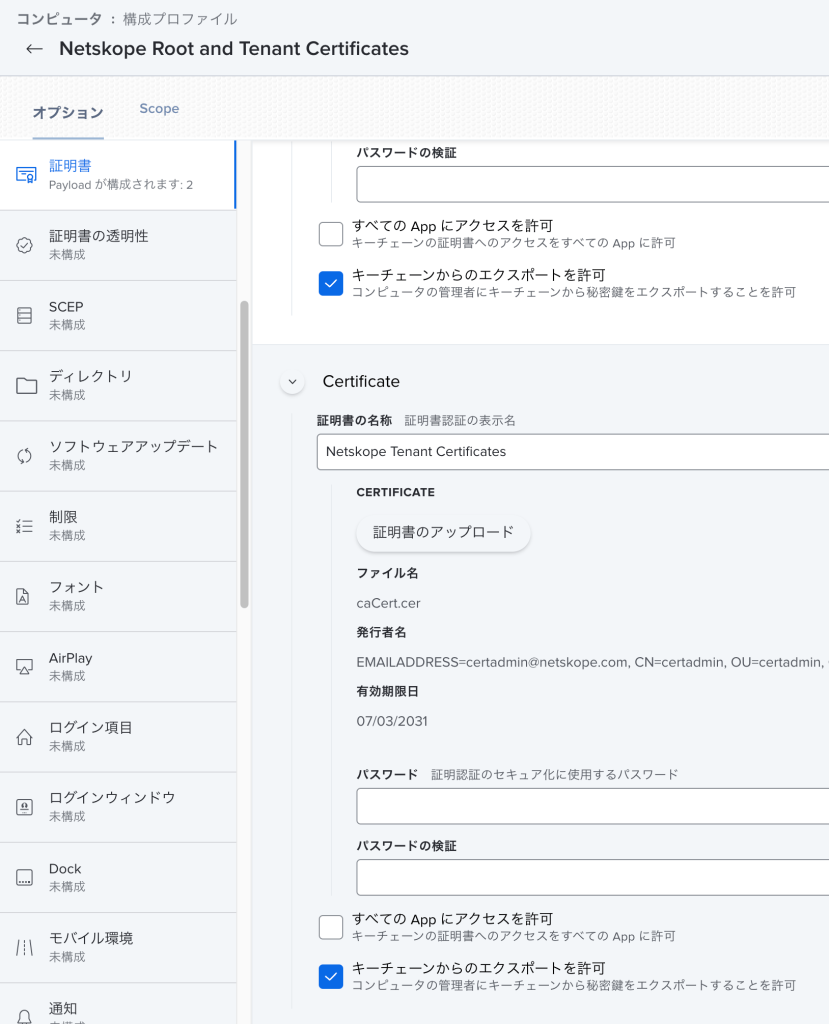Click the ログイン項目 house icon
This screenshot has width=829, height=1024.
tap(24, 737)
